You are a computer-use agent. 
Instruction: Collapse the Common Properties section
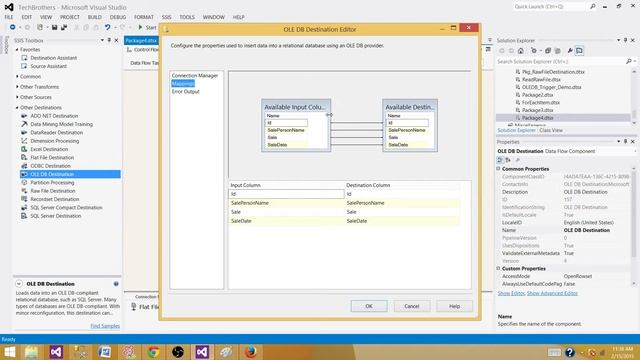(498, 169)
